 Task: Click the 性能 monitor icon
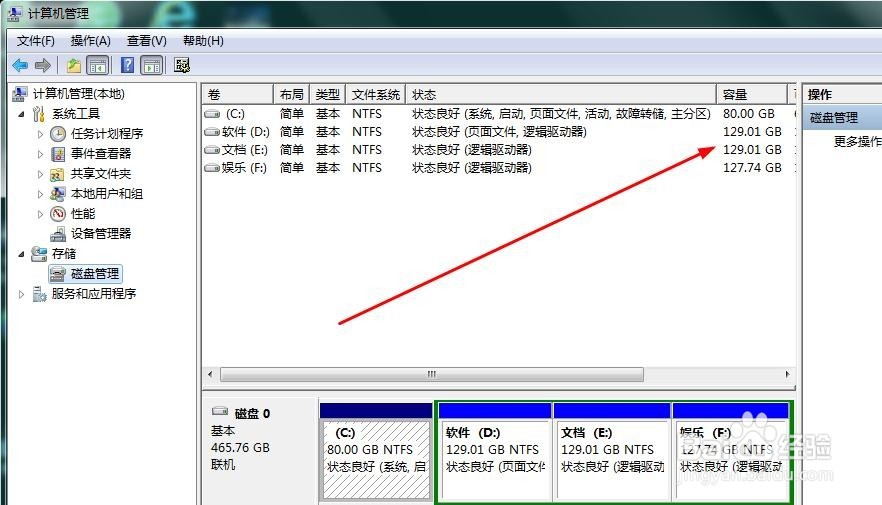[58, 214]
